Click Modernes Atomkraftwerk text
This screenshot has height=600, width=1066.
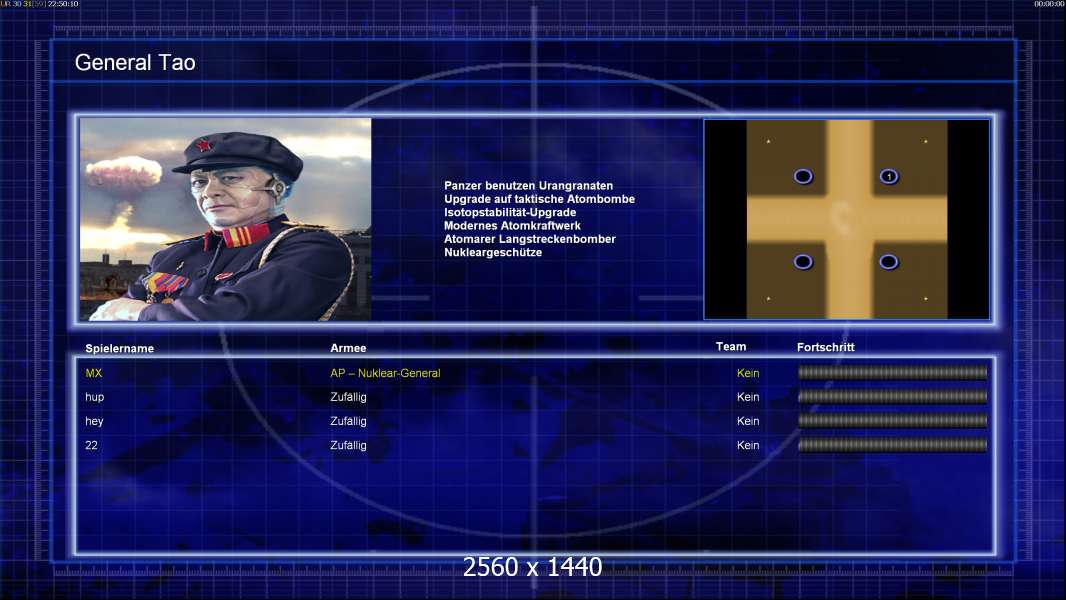512,226
